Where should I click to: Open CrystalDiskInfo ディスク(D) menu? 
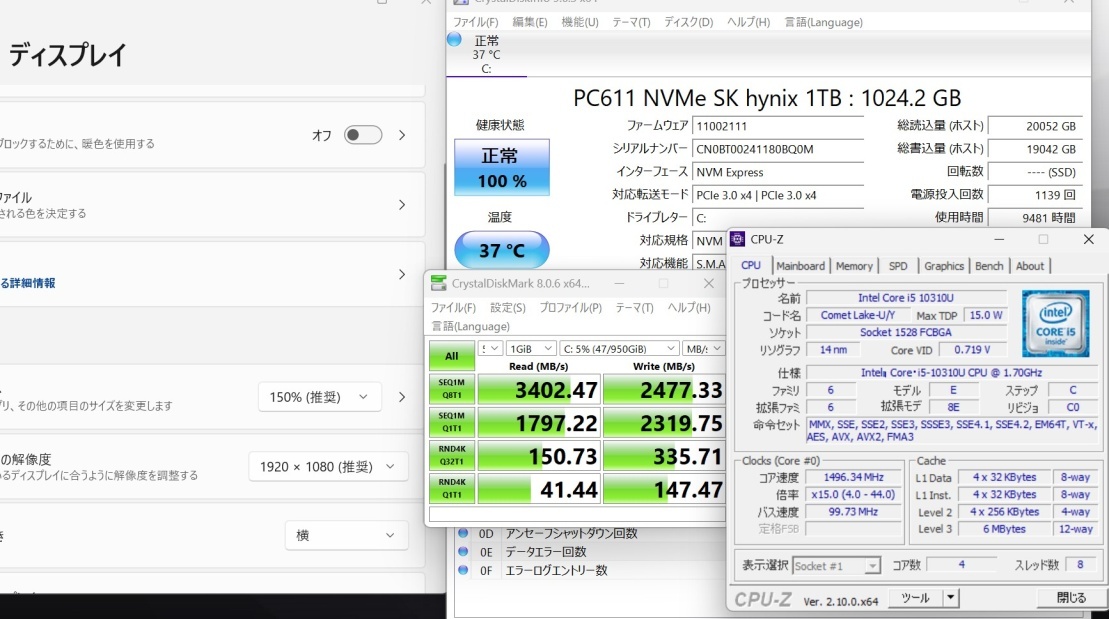[x=688, y=22]
